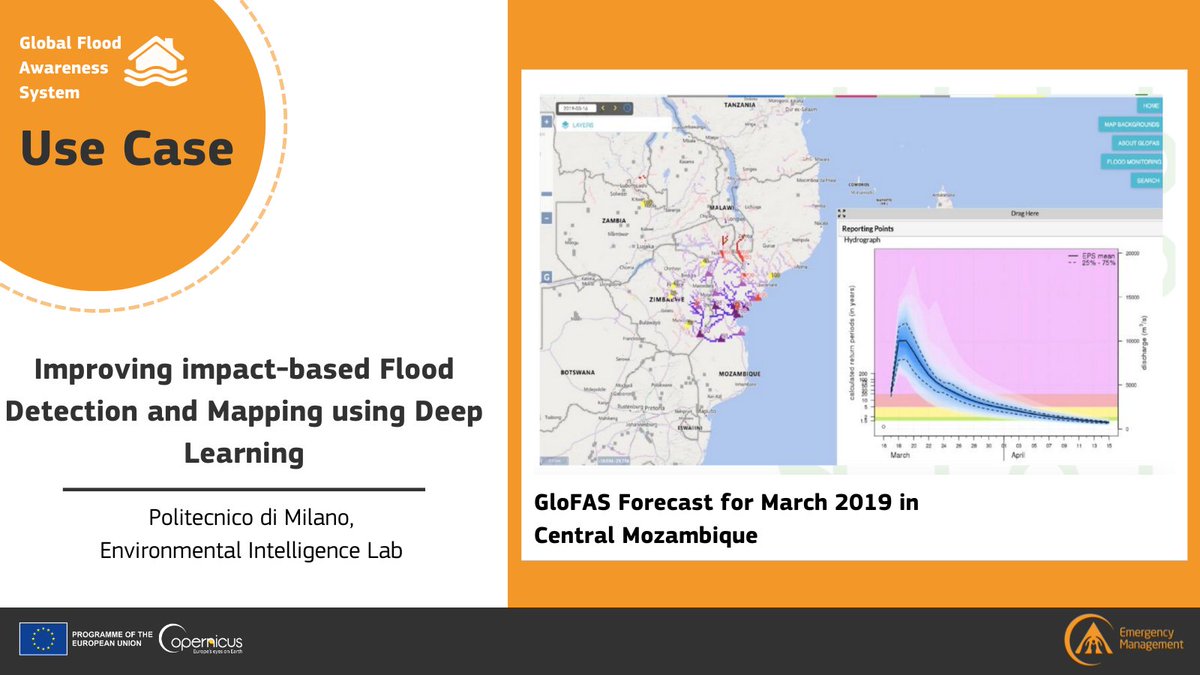Image resolution: width=1200 pixels, height=675 pixels.
Task: Click the zoom in plus button on map
Action: (x=547, y=123)
